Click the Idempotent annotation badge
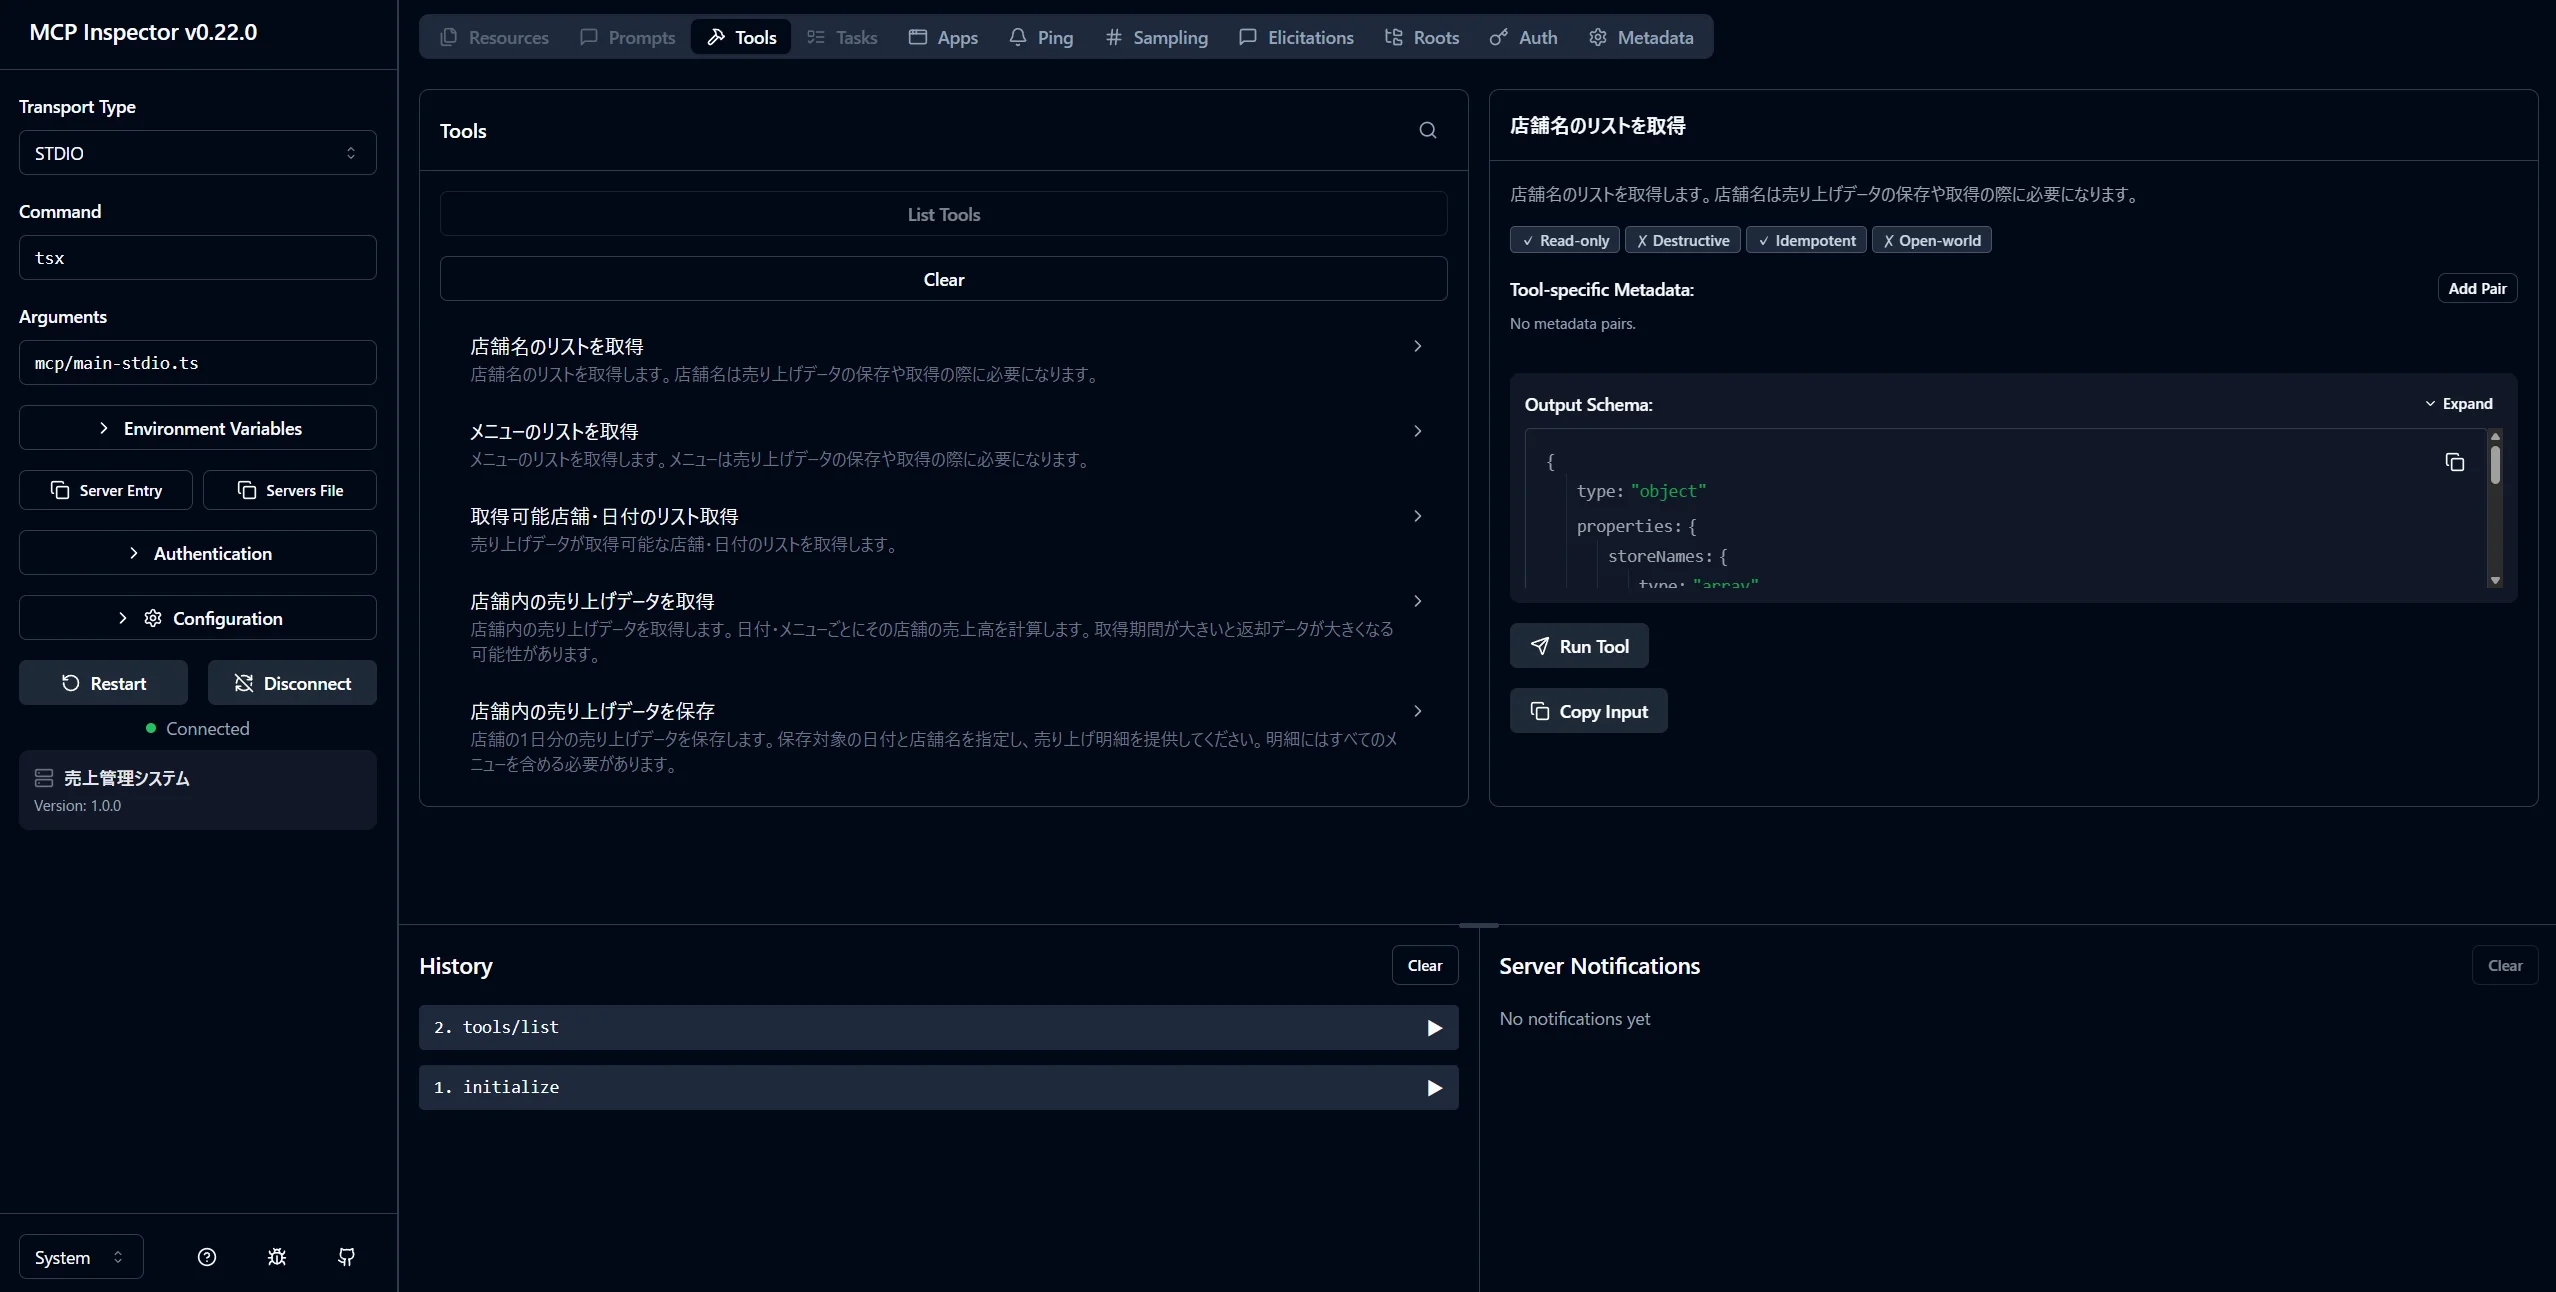Screen dimensions: 2556x1292 tap(1806, 240)
